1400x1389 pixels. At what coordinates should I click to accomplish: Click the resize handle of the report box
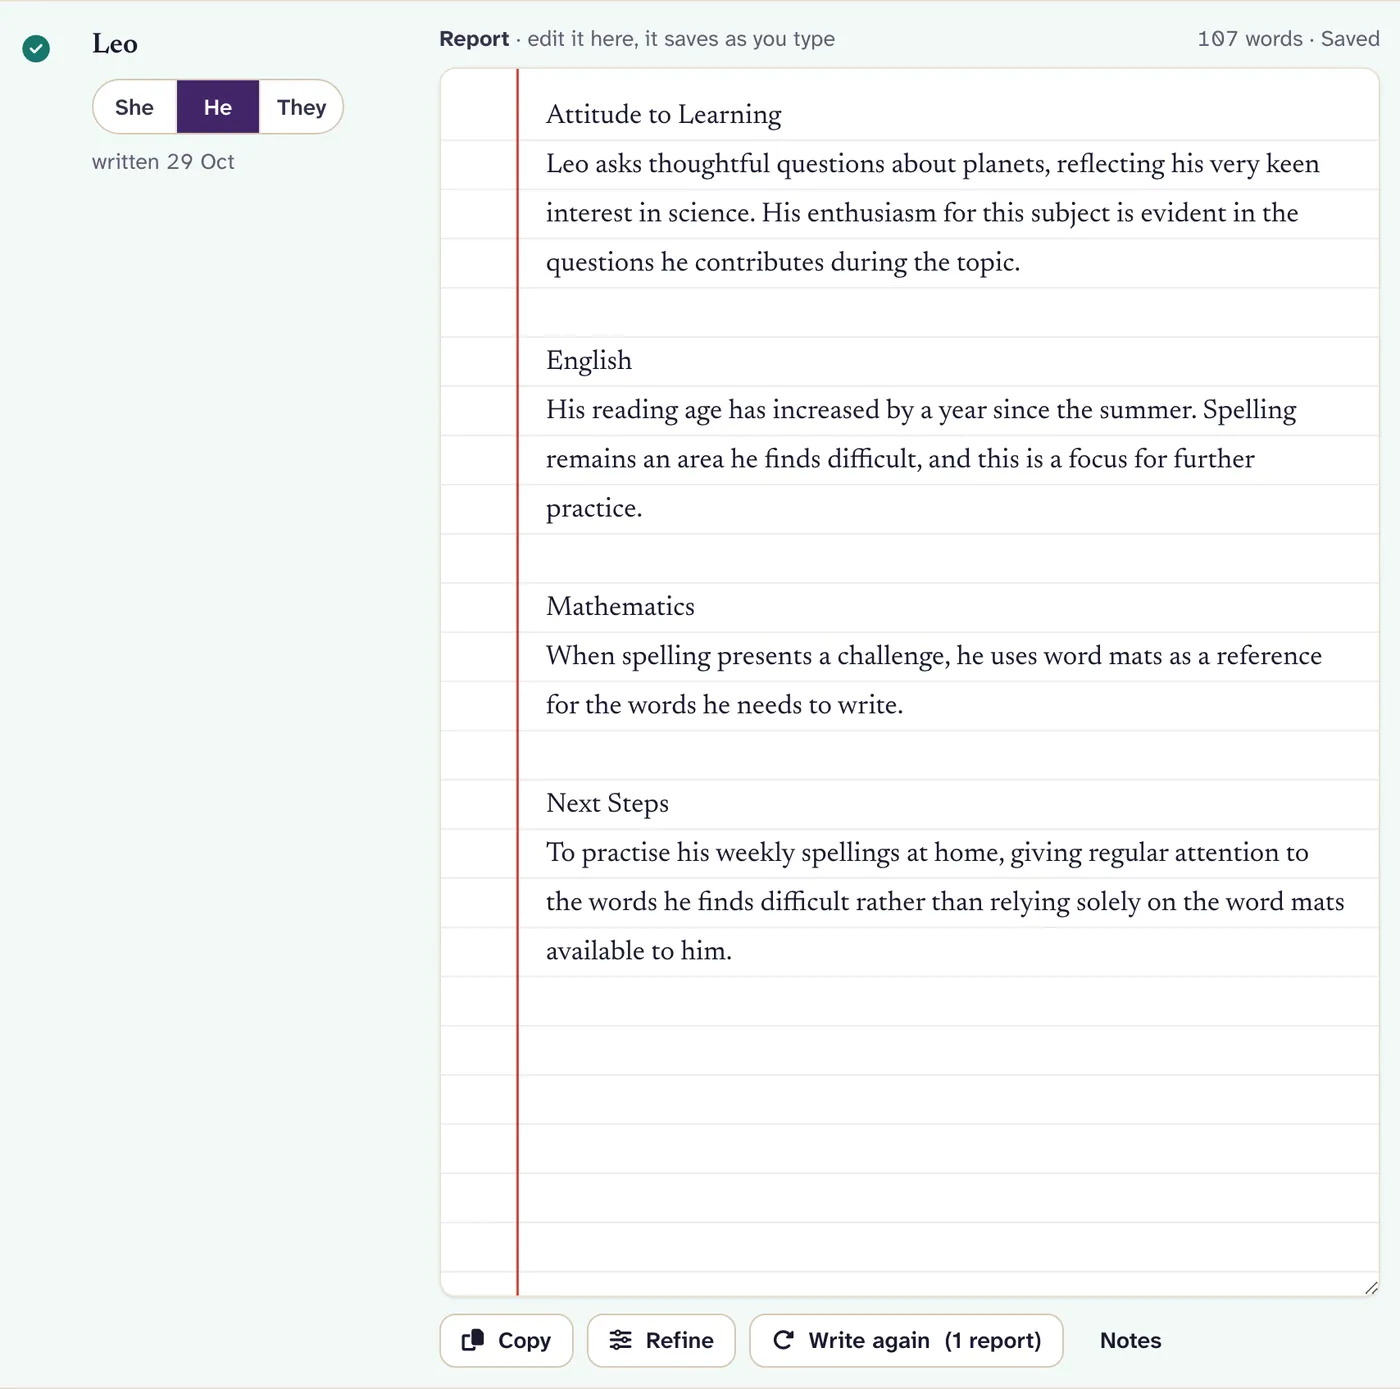coord(1371,1288)
